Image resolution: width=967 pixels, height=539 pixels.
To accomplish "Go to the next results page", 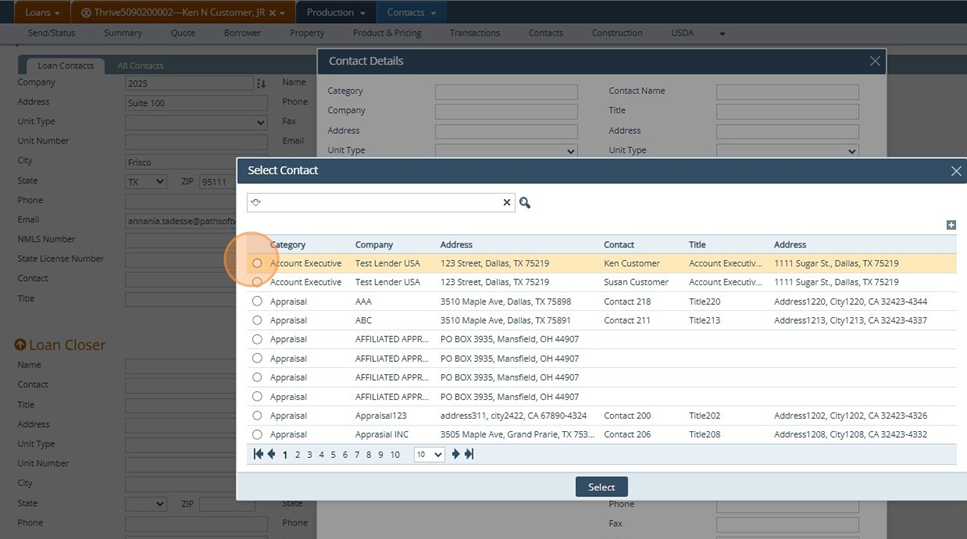I will point(456,454).
